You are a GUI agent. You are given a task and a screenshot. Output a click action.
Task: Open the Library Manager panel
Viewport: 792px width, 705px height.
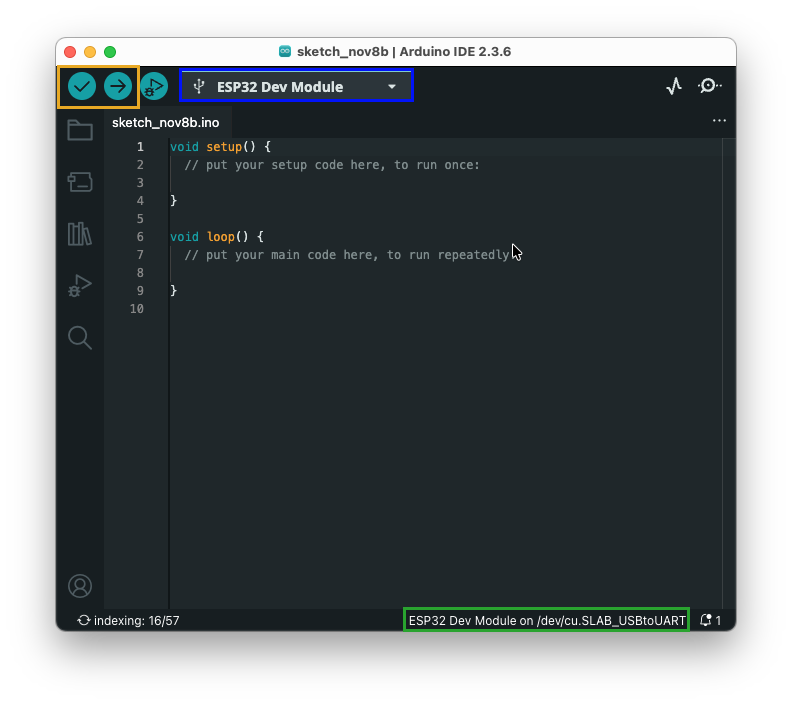(x=80, y=234)
